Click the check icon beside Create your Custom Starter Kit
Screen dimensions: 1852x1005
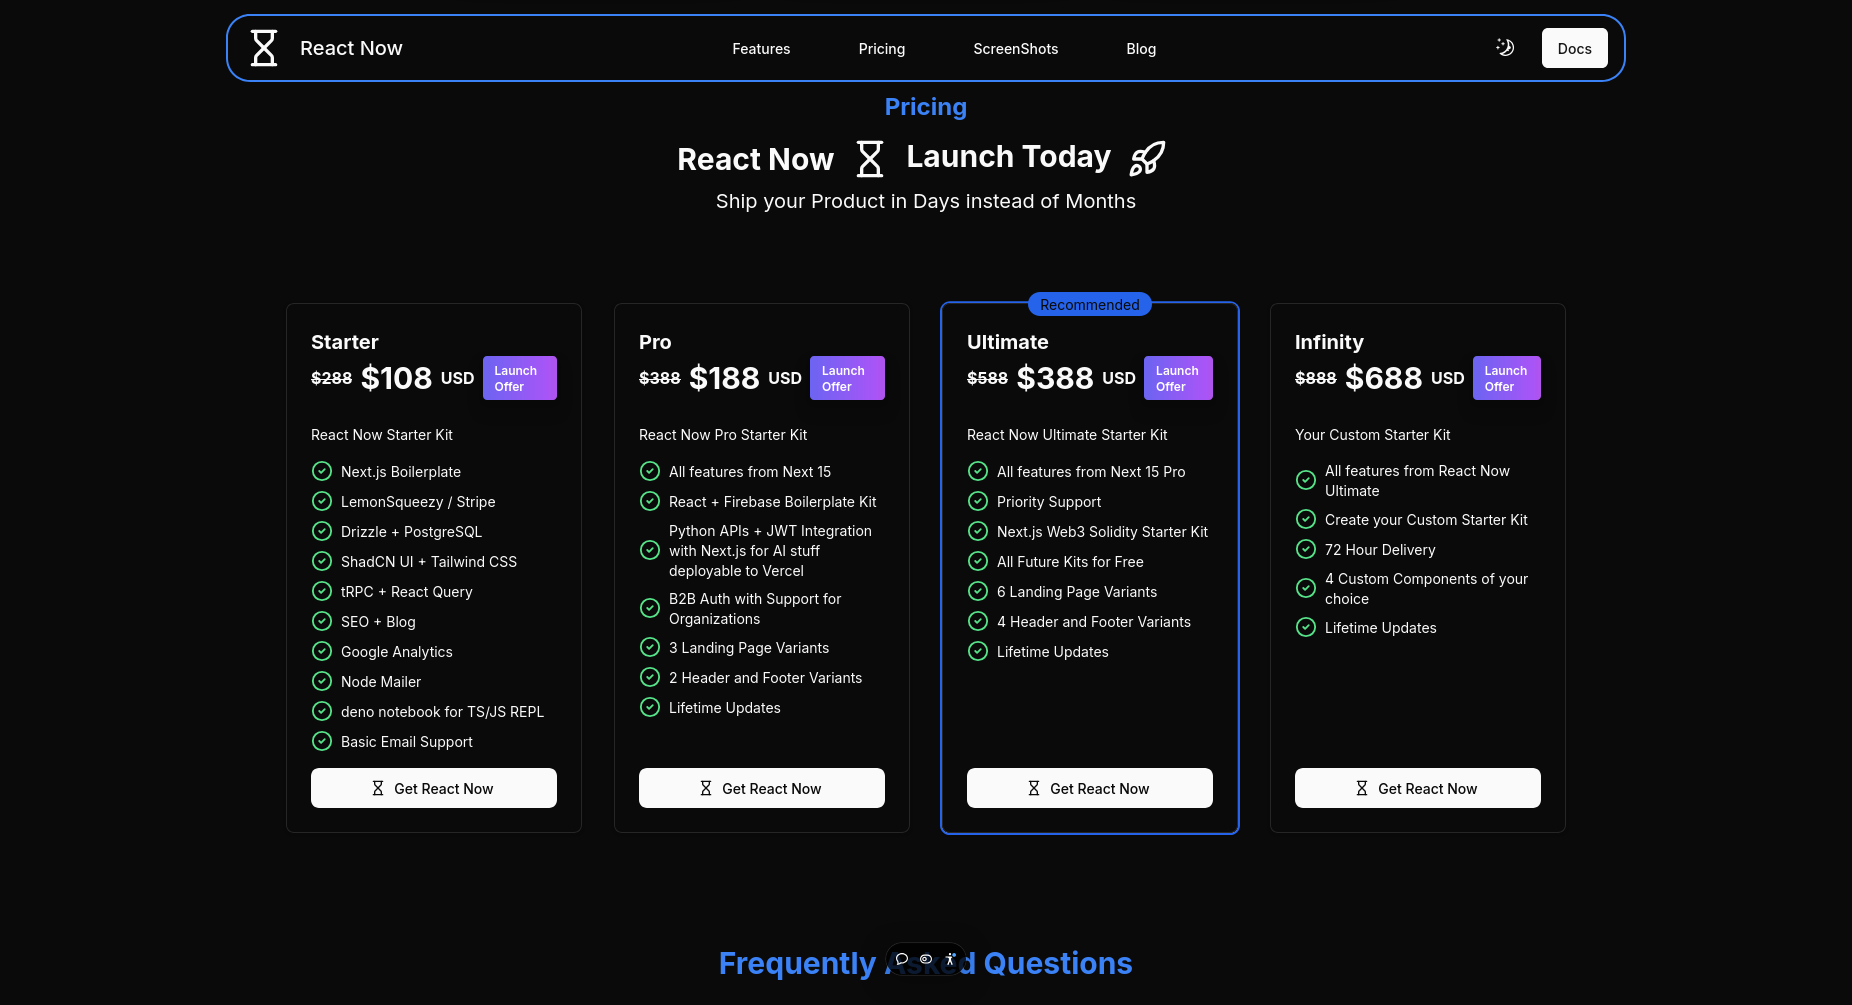(x=1306, y=519)
